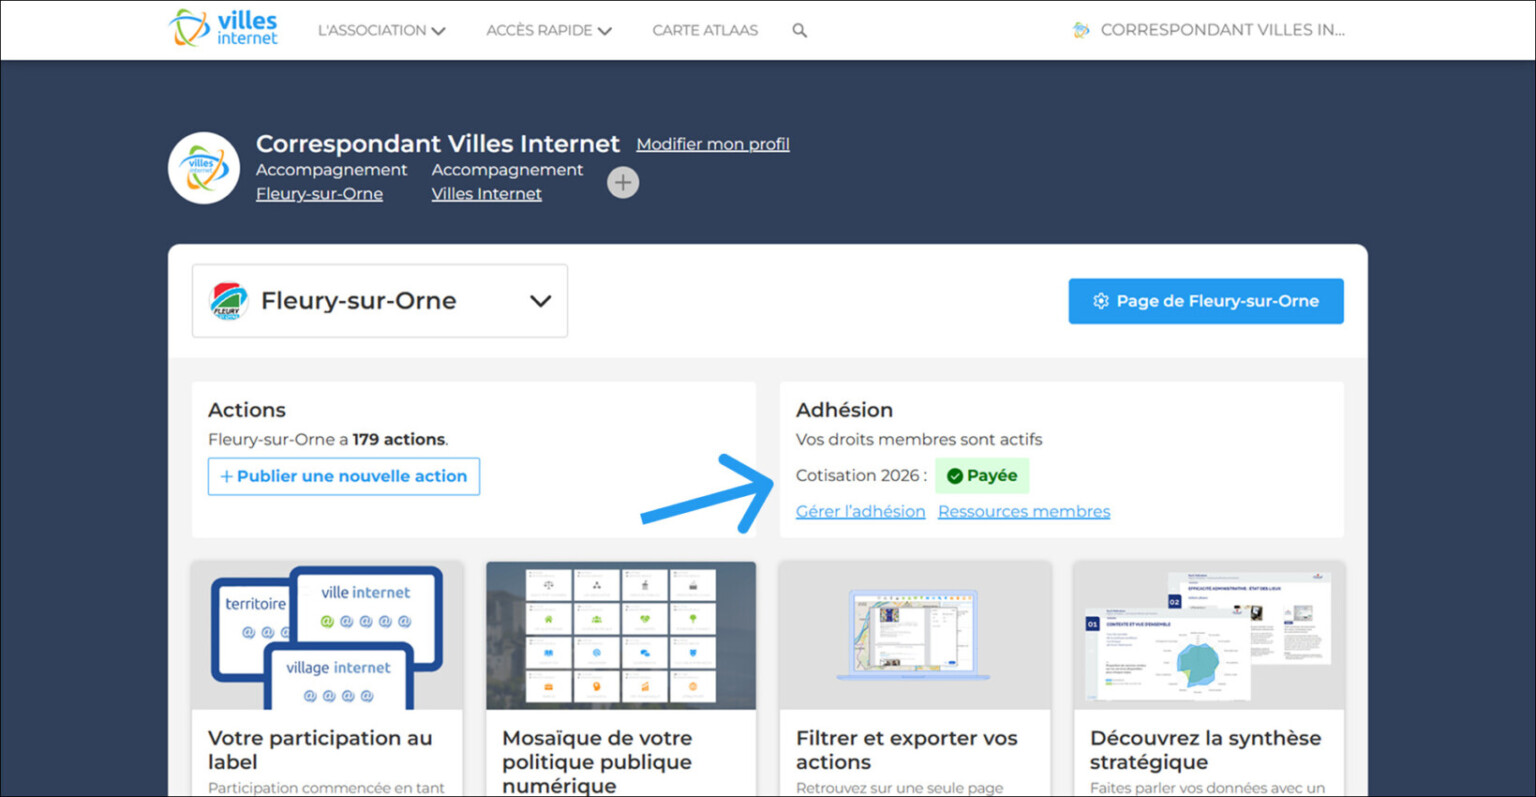
Task: Click the Fleury-sur-Orne city logo in selector
Action: 229,300
